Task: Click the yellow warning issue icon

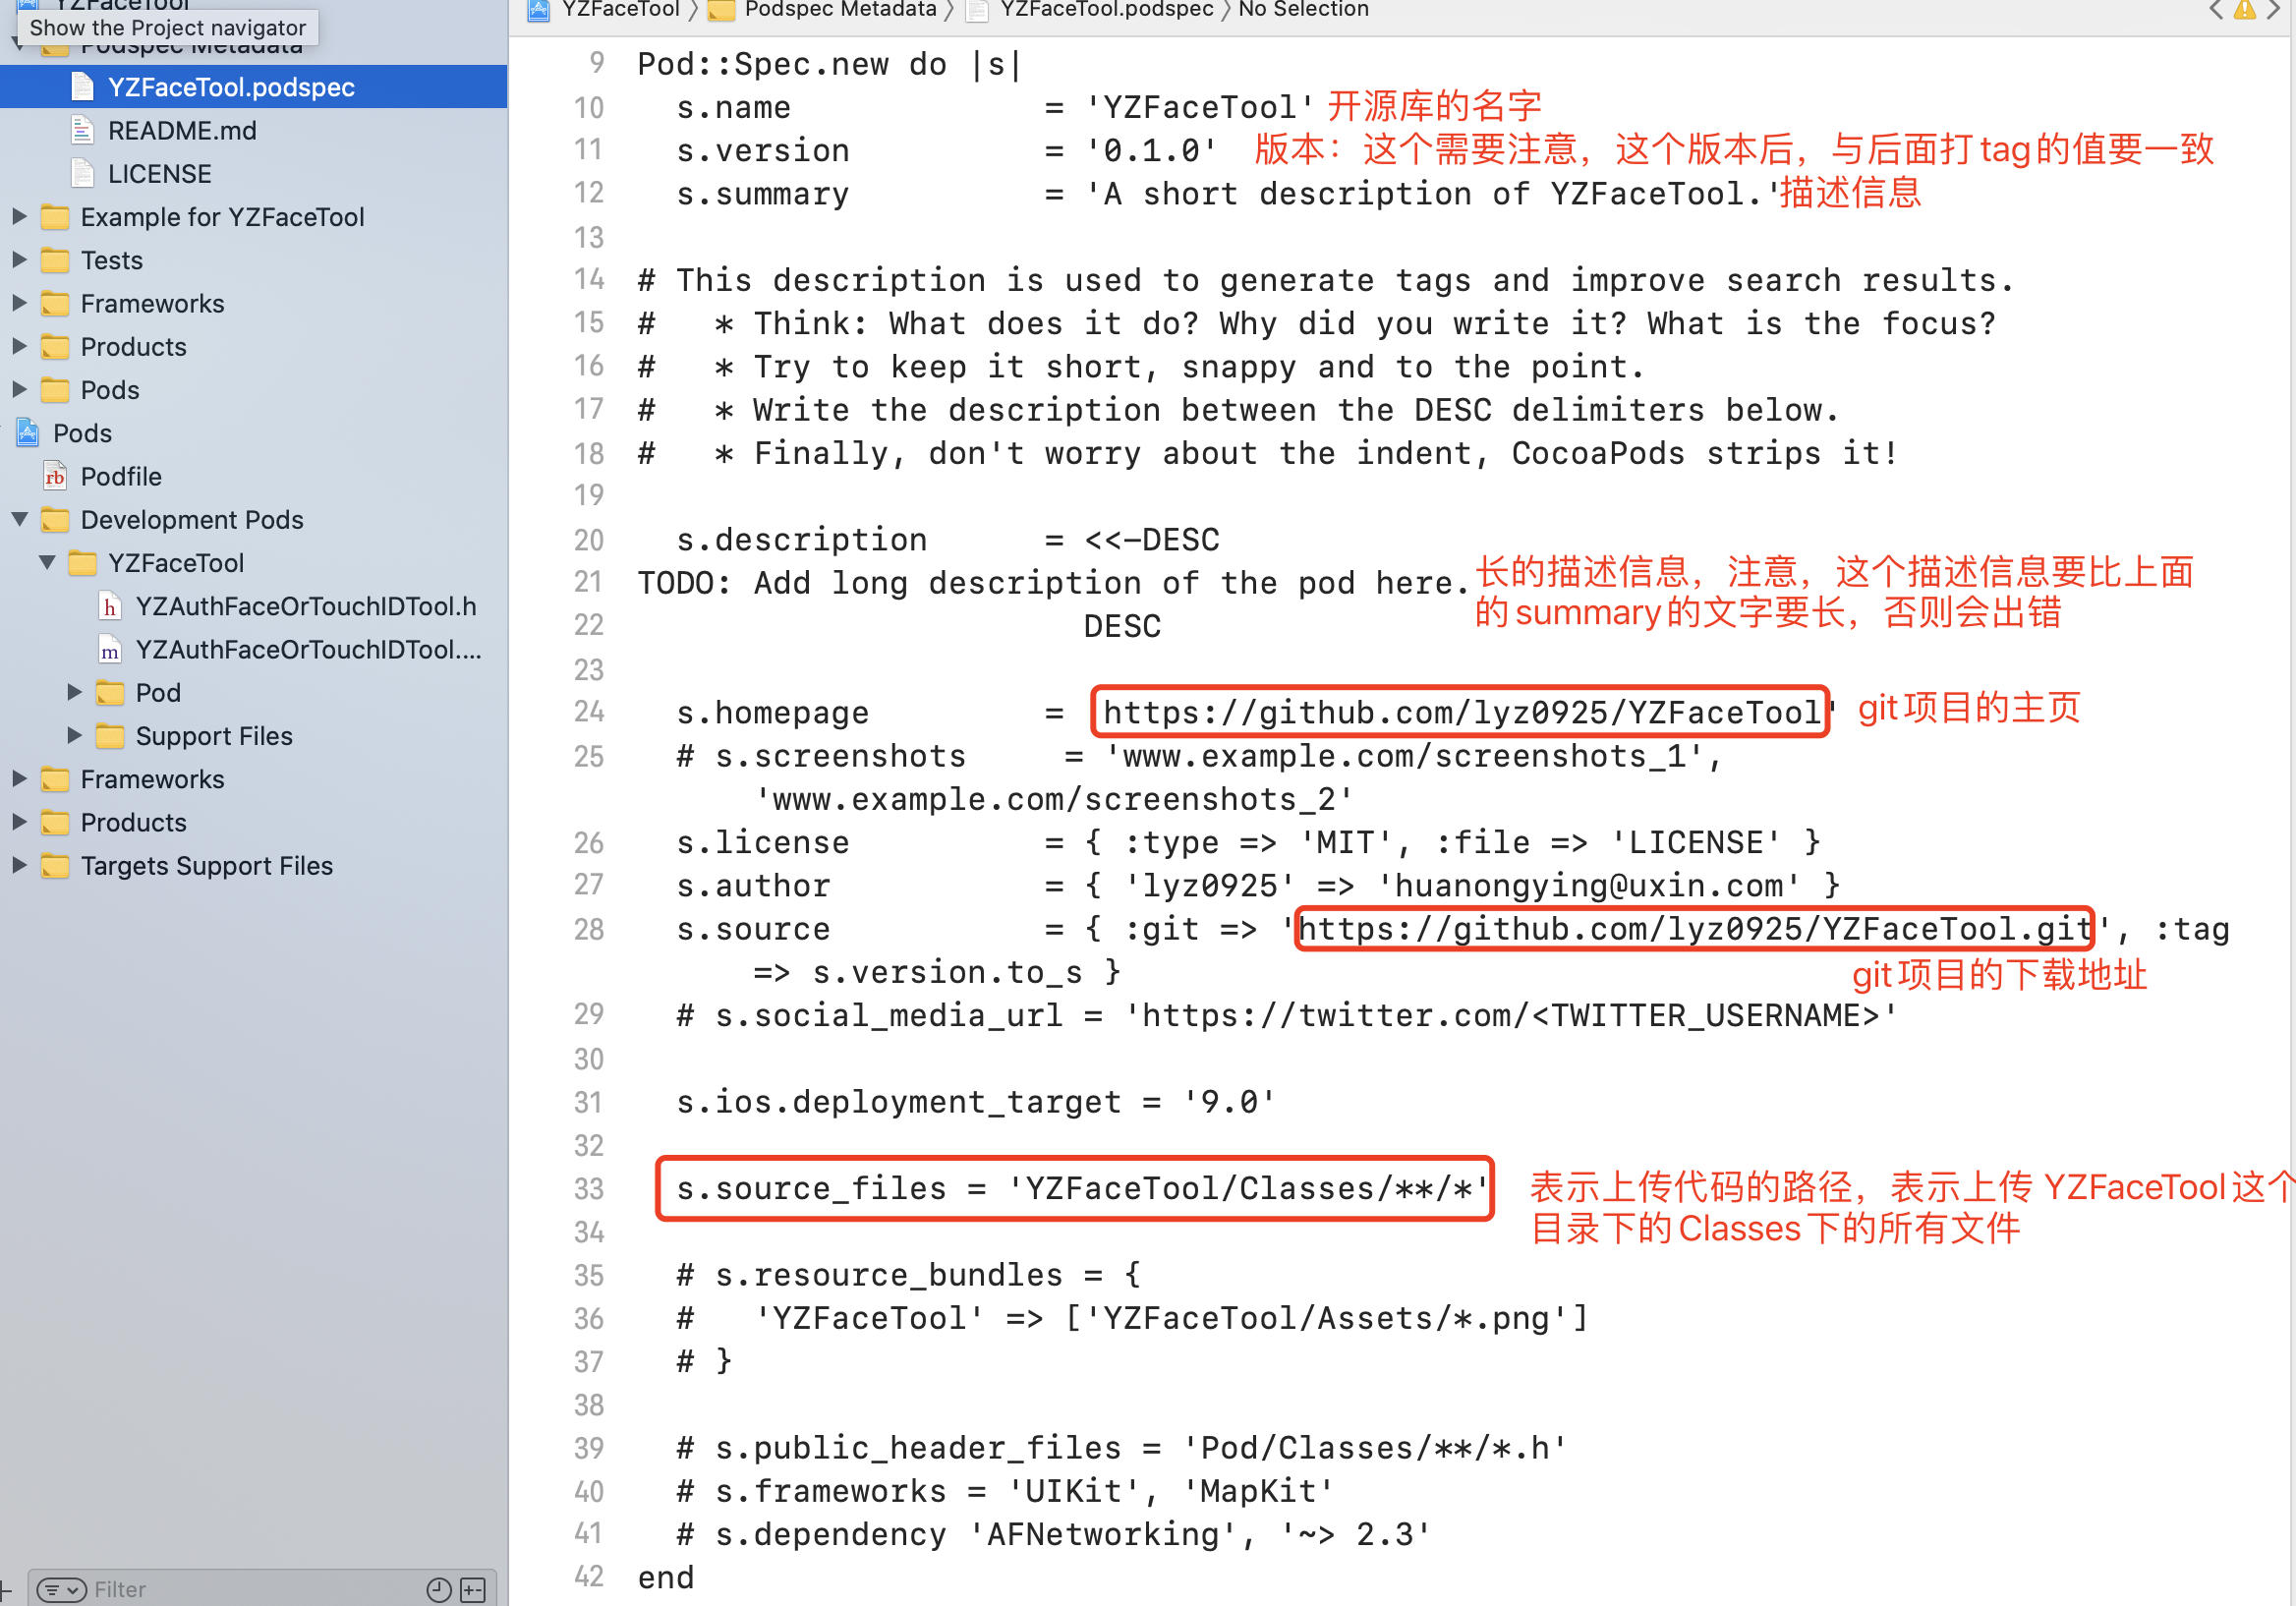Action: (2244, 10)
